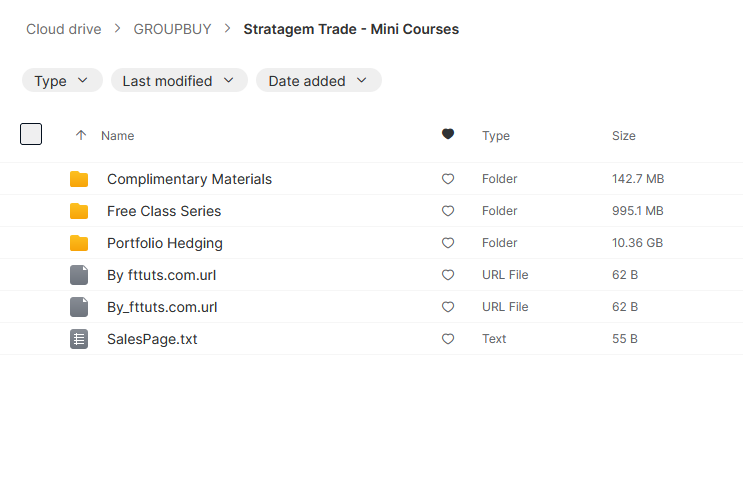Click the Complimentary Materials folder icon

click(x=79, y=179)
